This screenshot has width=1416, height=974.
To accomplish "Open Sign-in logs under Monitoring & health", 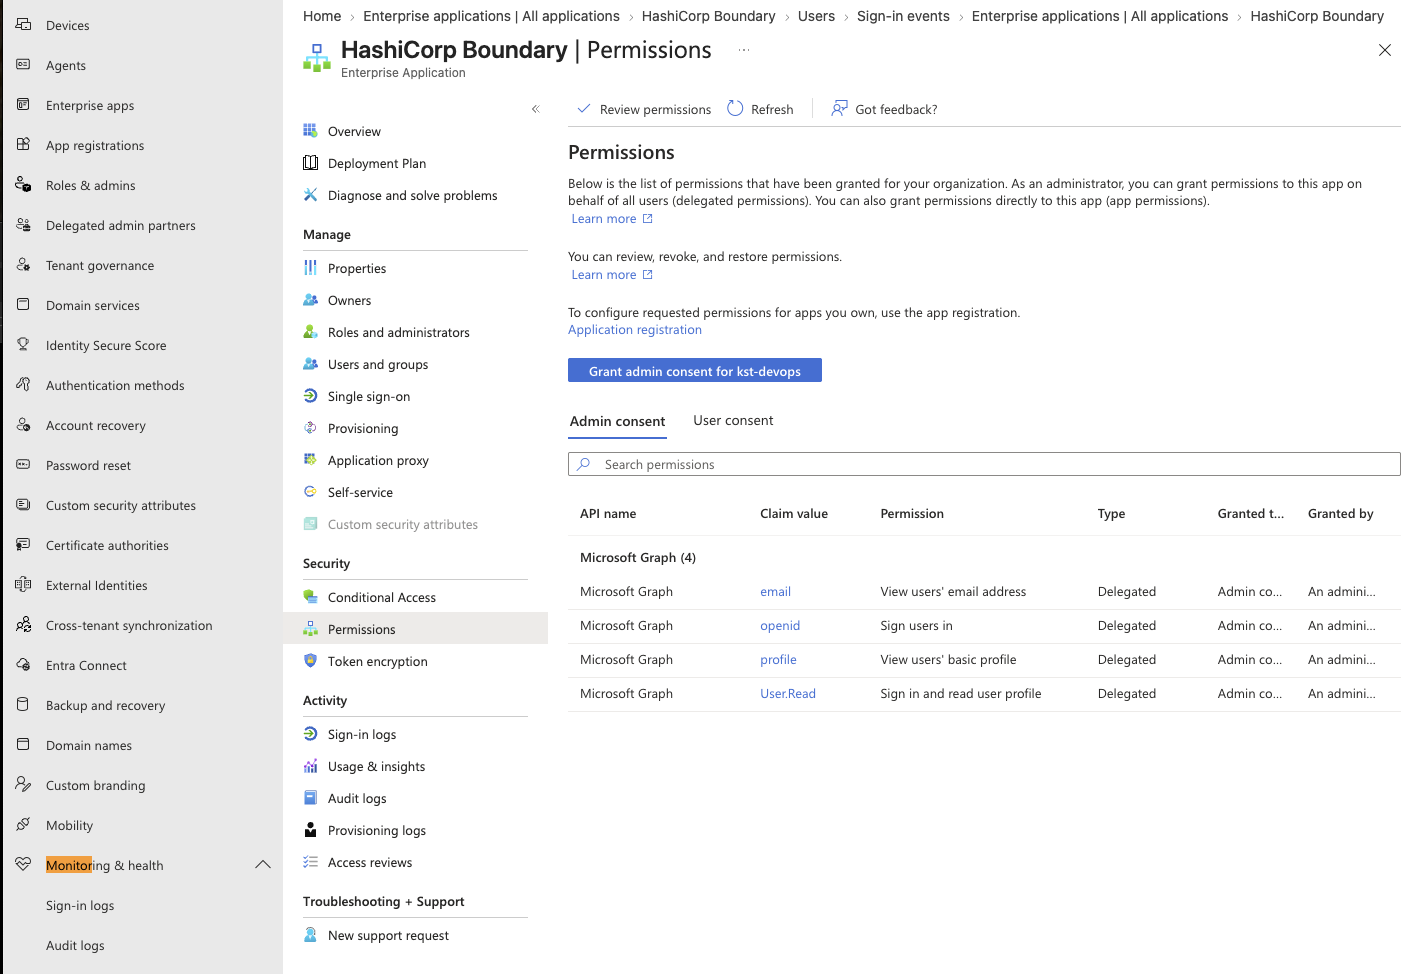I will (x=80, y=905).
